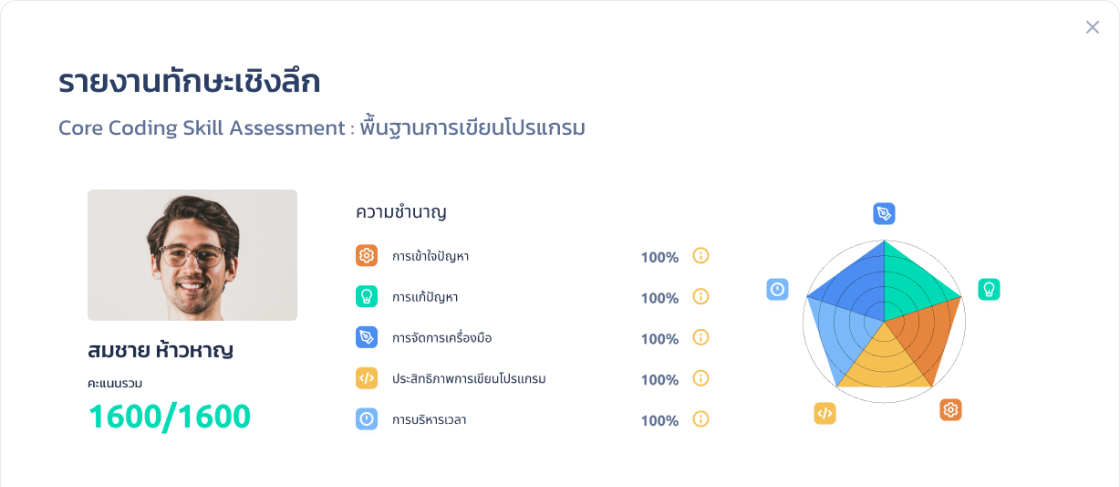Click the clock icon left of radar chart

[x=778, y=289]
